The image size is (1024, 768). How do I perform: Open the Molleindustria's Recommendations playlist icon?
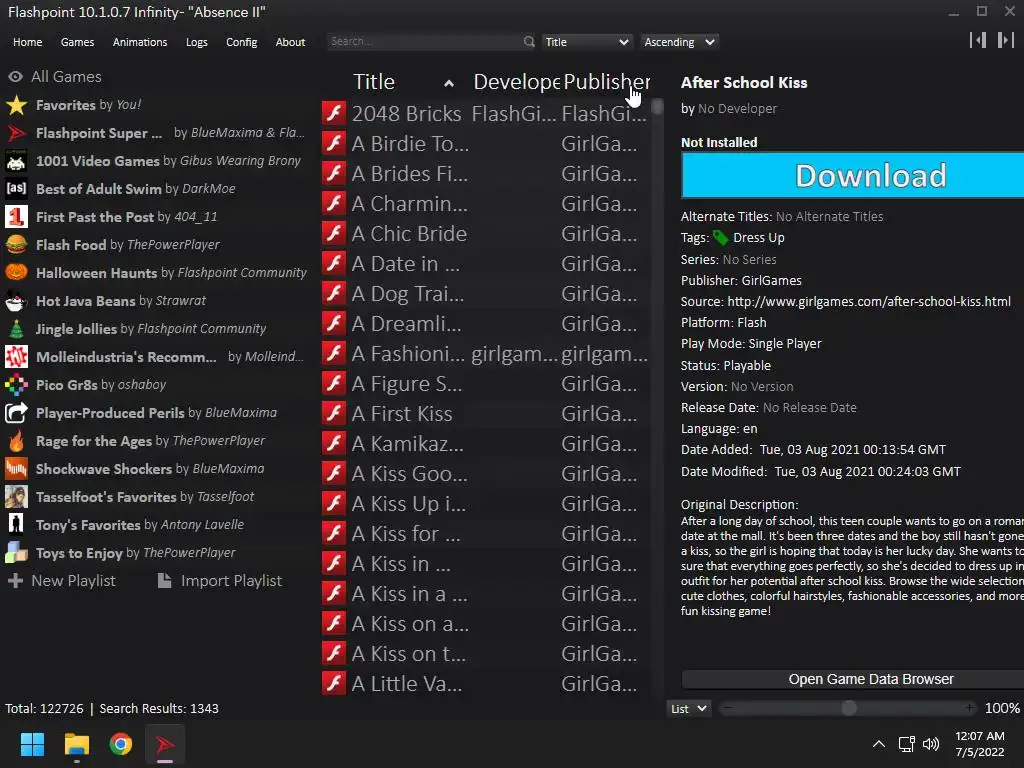pos(16,357)
